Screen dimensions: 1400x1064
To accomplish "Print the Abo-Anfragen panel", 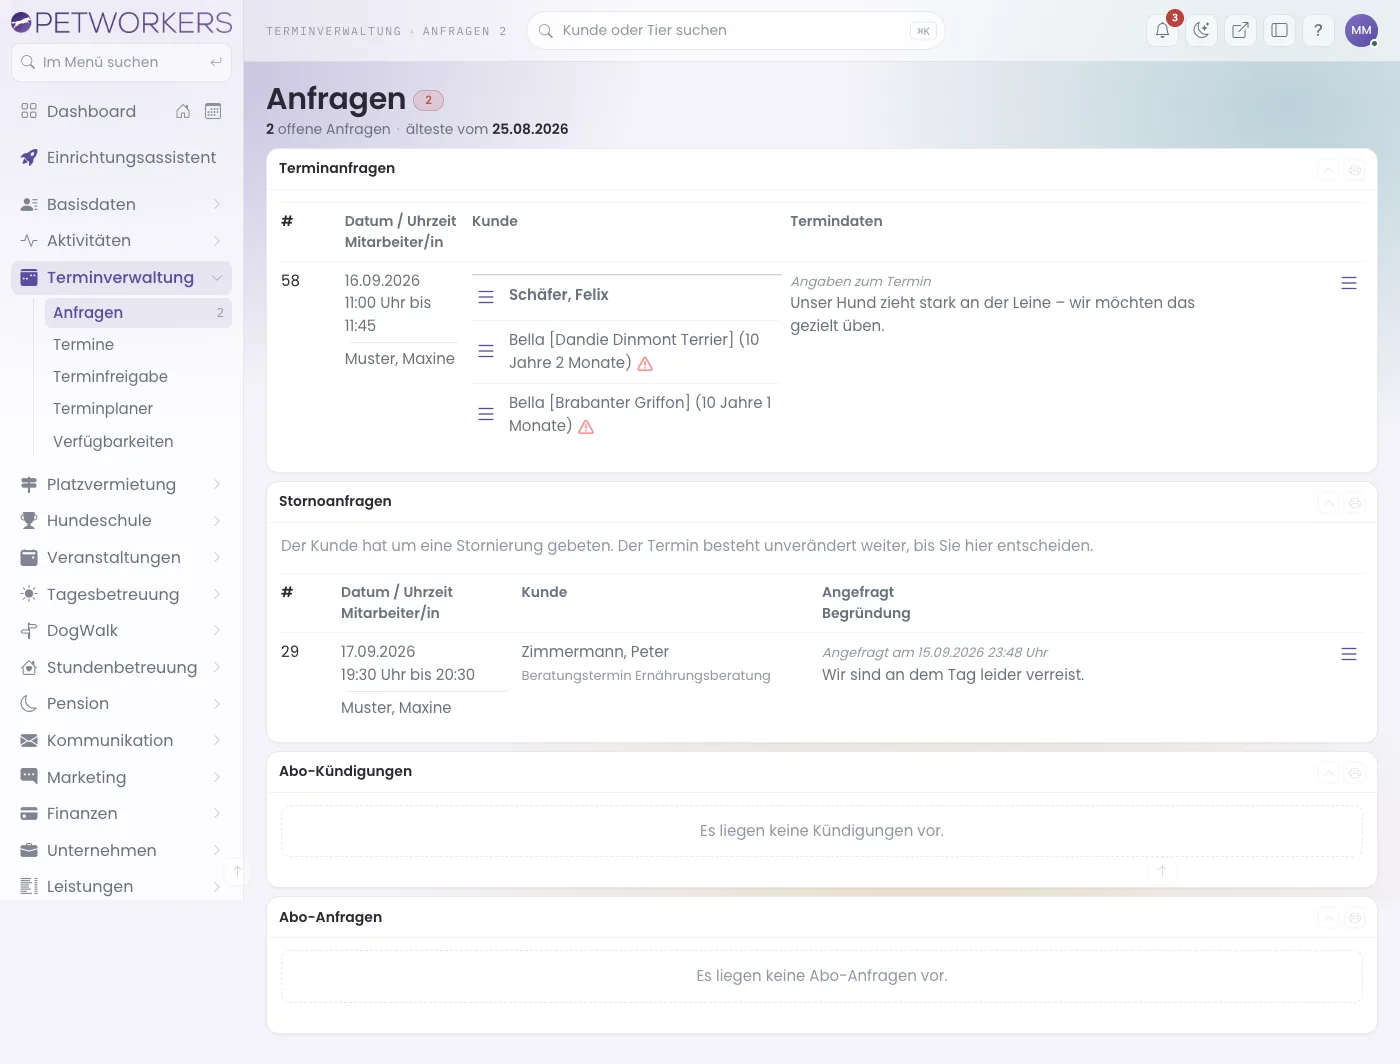I will tap(1355, 918).
